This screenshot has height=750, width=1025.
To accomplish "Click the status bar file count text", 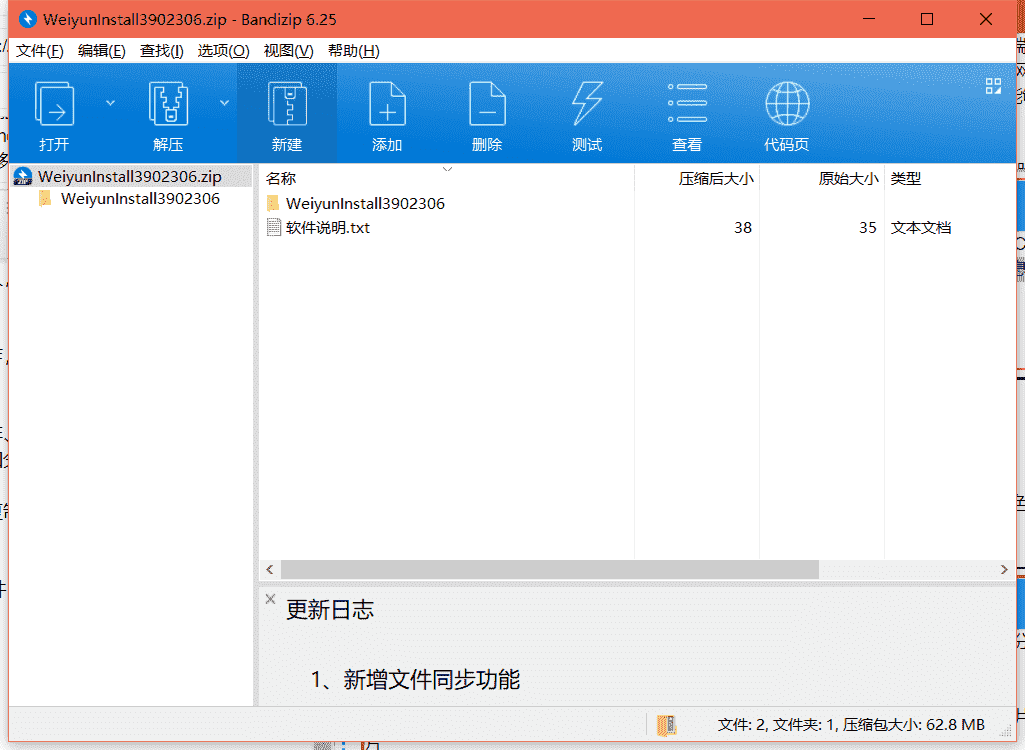I will 850,724.
